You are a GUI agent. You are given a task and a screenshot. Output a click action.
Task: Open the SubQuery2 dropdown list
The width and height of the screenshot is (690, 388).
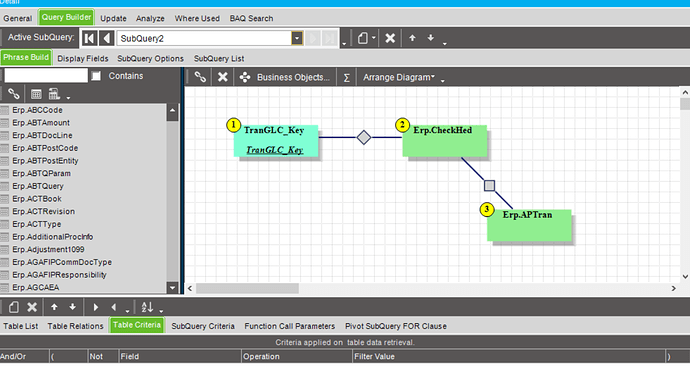[x=297, y=38]
